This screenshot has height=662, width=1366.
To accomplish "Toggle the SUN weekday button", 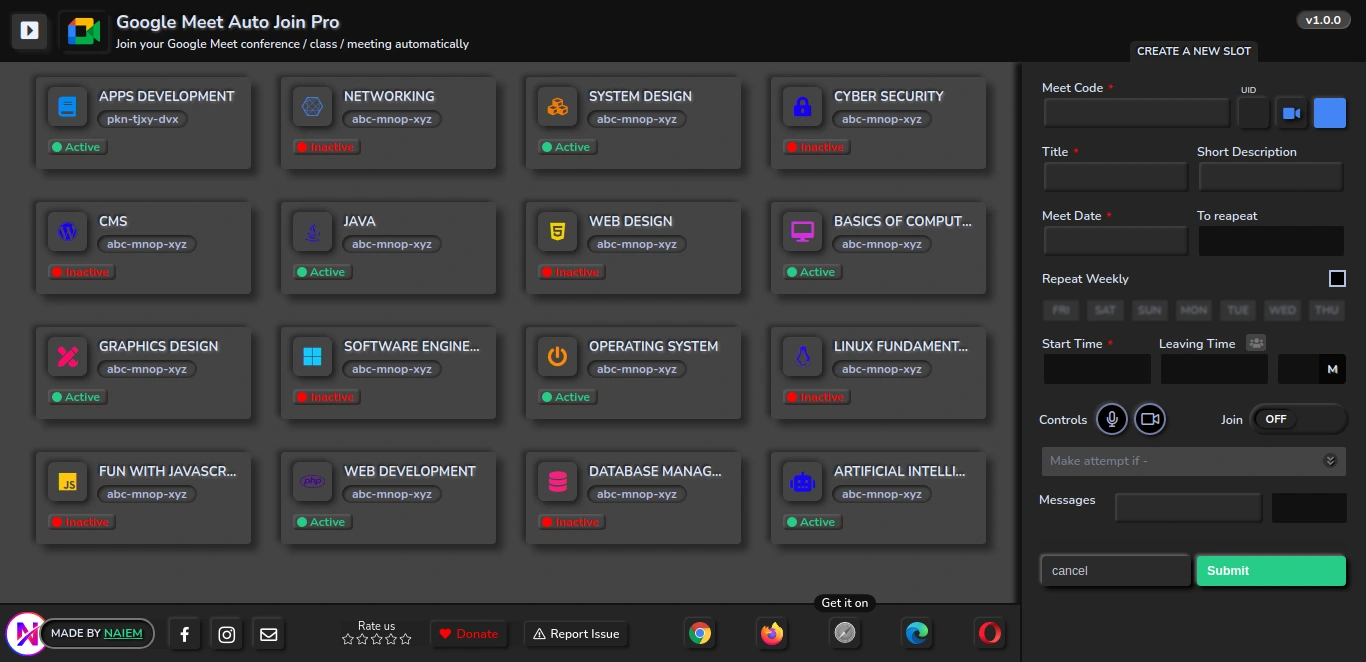I will tap(1150, 310).
